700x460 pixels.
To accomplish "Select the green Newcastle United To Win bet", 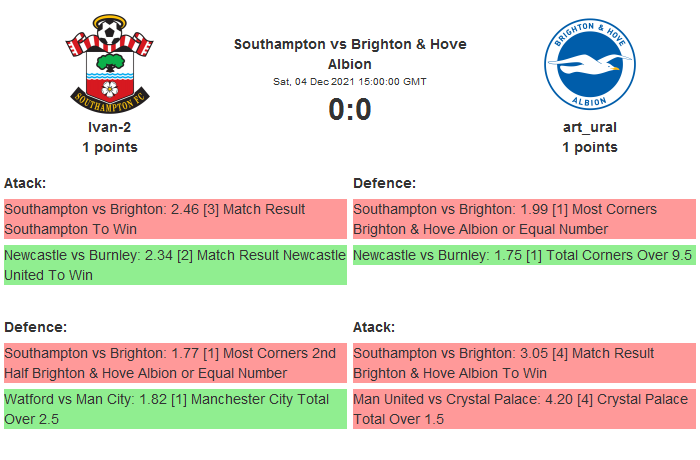I will [x=175, y=265].
